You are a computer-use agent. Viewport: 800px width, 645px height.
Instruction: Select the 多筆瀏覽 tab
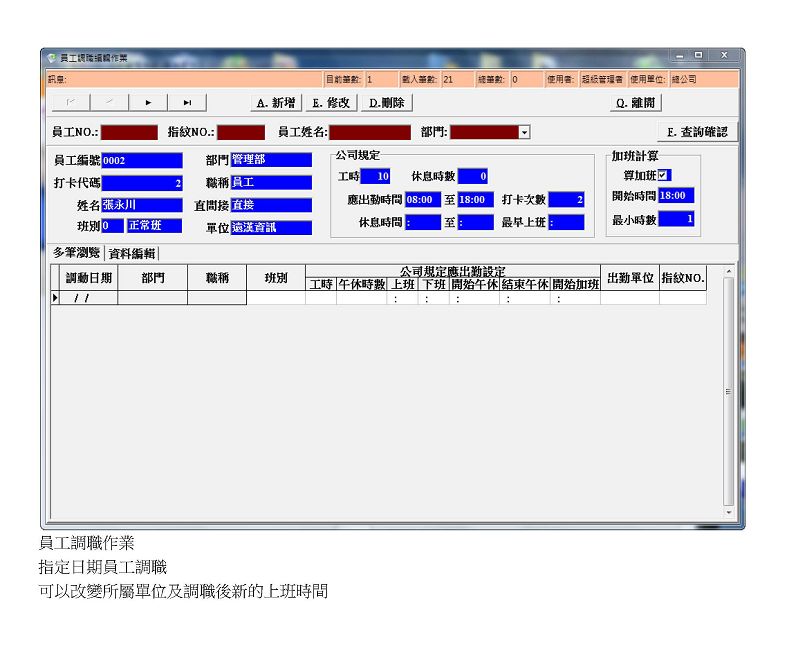76,253
